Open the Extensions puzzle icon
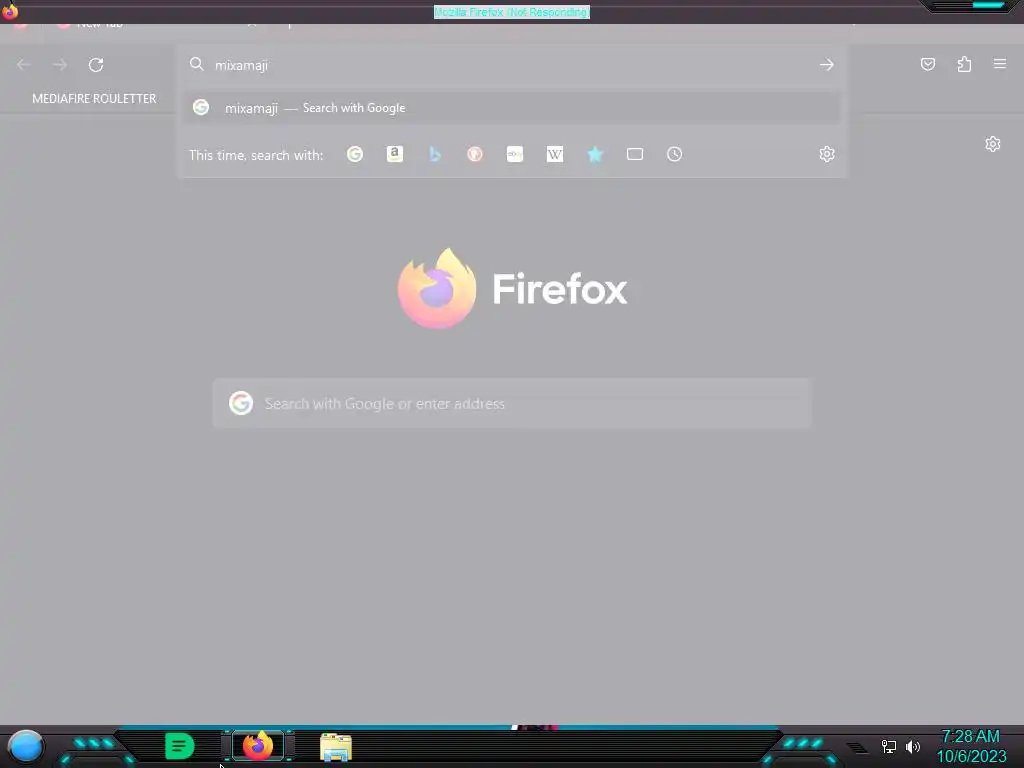The width and height of the screenshot is (1024, 768). pyautogui.click(x=964, y=64)
